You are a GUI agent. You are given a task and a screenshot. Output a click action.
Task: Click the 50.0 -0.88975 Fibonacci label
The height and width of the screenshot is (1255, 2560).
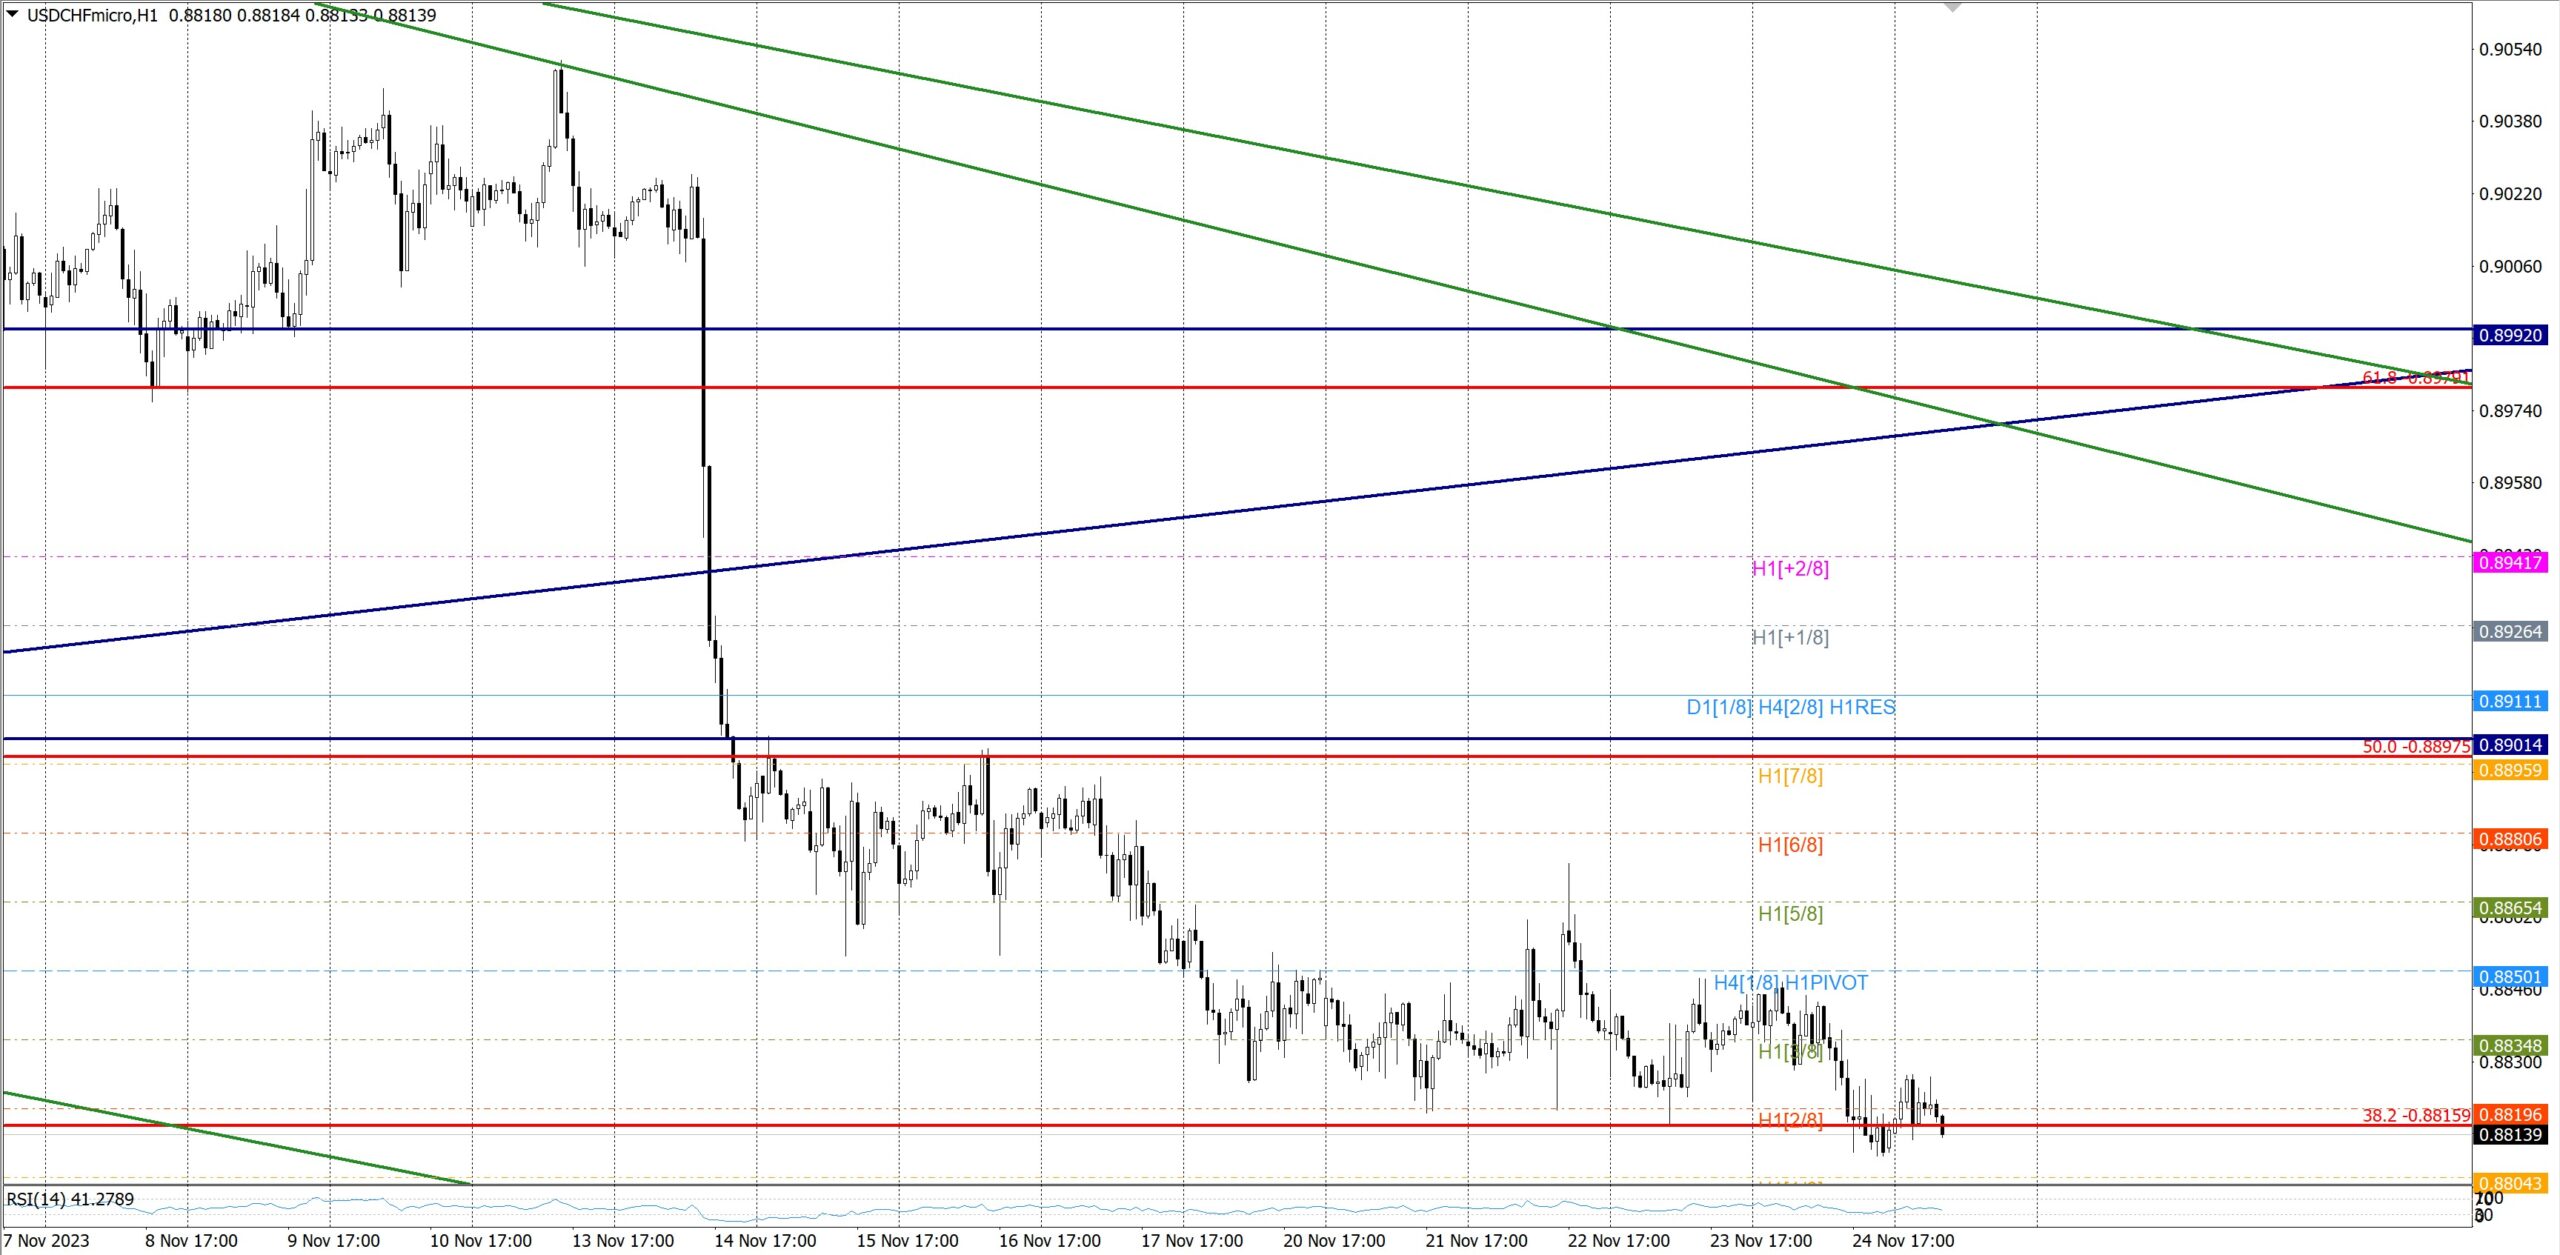[2415, 747]
